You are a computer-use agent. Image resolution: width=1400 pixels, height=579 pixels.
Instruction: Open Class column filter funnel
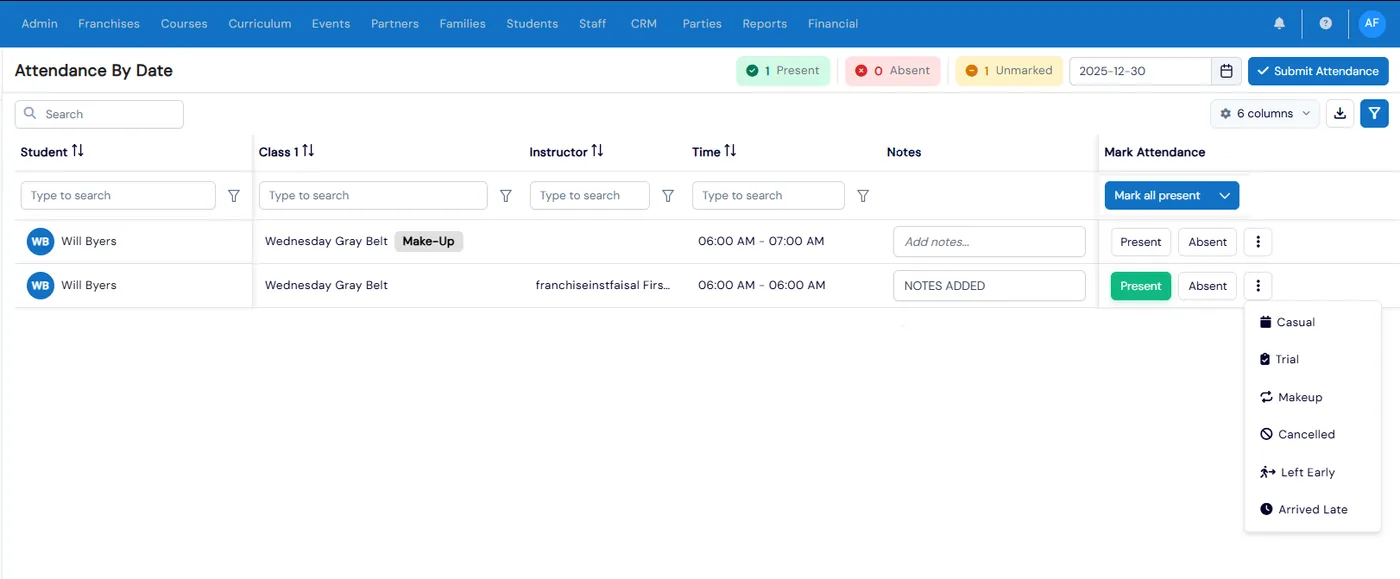pyautogui.click(x=506, y=196)
